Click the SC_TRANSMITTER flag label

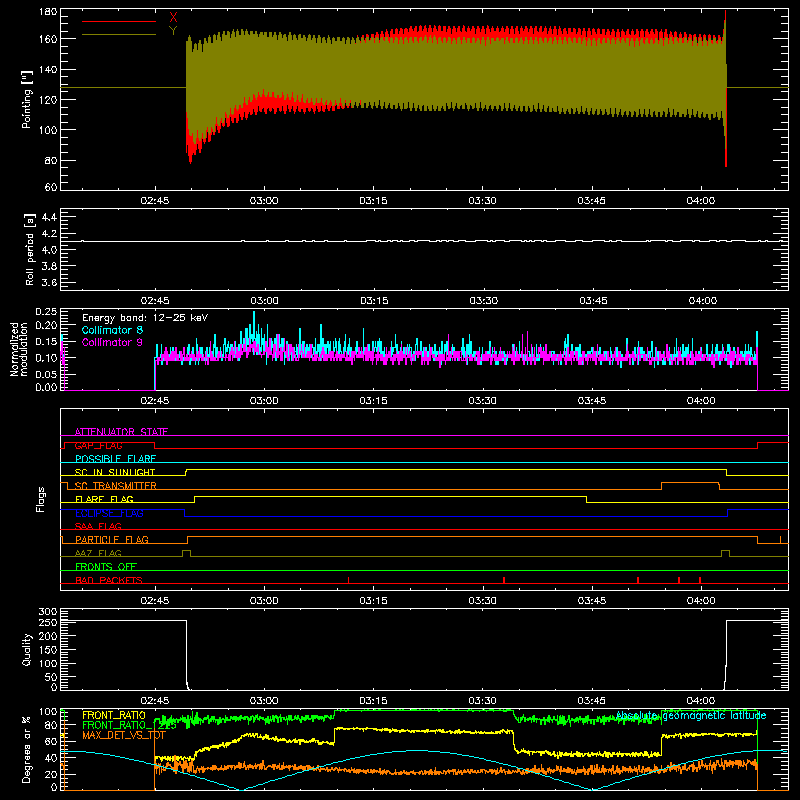[x=116, y=486]
